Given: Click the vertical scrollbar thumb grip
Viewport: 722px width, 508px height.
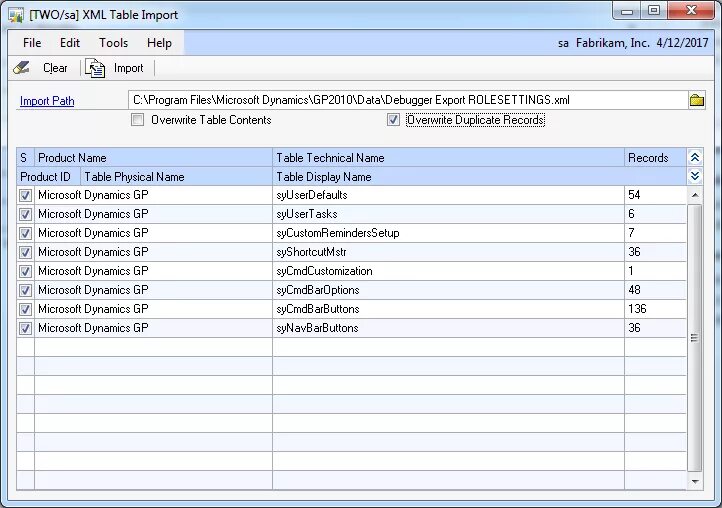Looking at the screenshot, I should (695, 338).
